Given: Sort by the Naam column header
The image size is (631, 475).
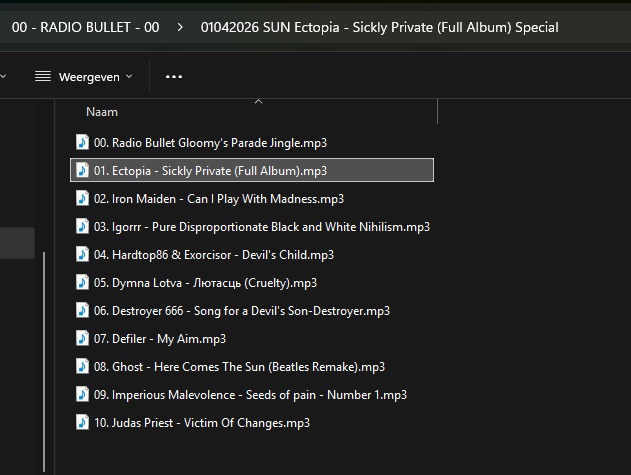Looking at the screenshot, I should (x=102, y=112).
